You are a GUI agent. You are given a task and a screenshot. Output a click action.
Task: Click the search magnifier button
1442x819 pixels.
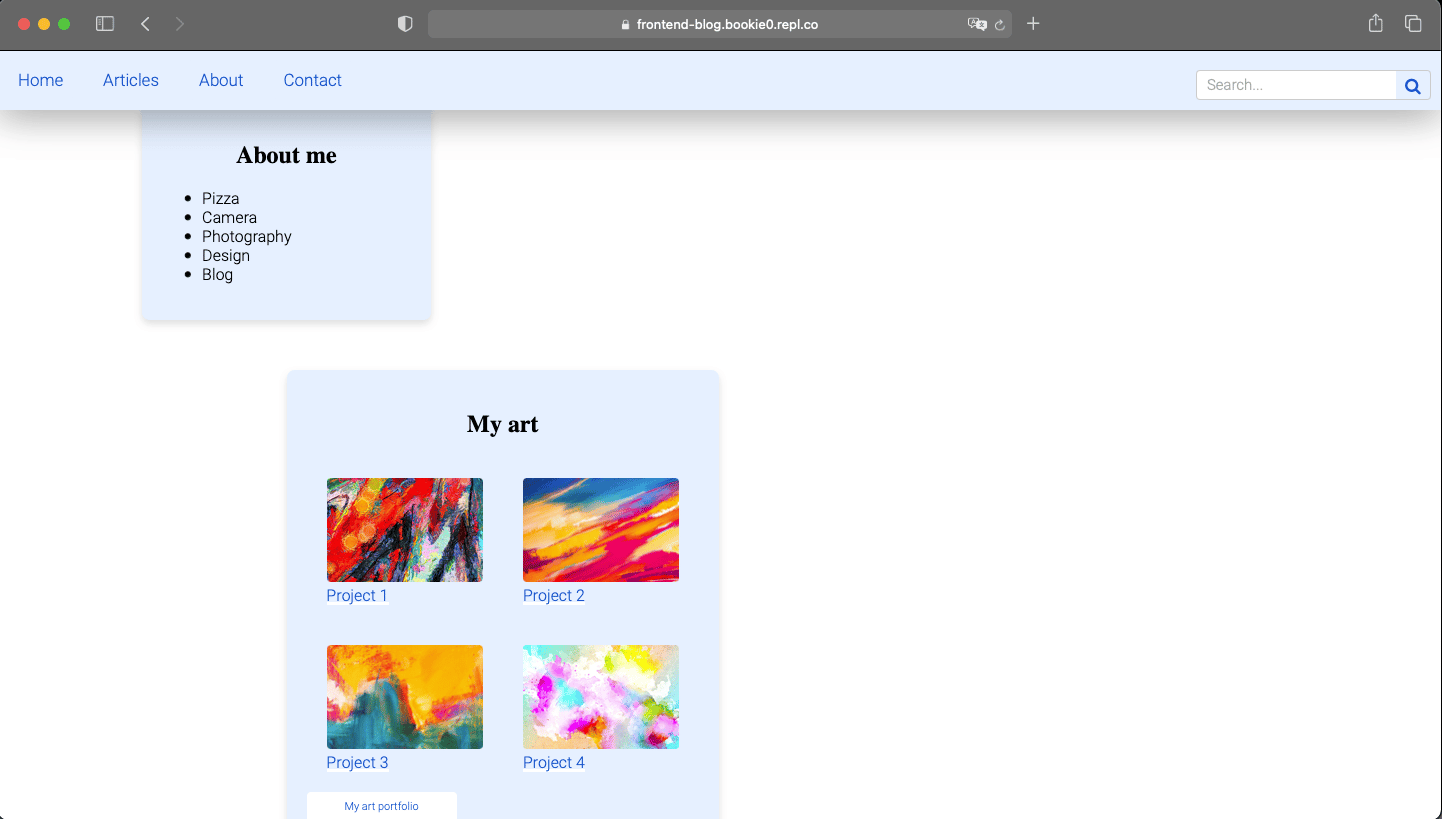1413,86
